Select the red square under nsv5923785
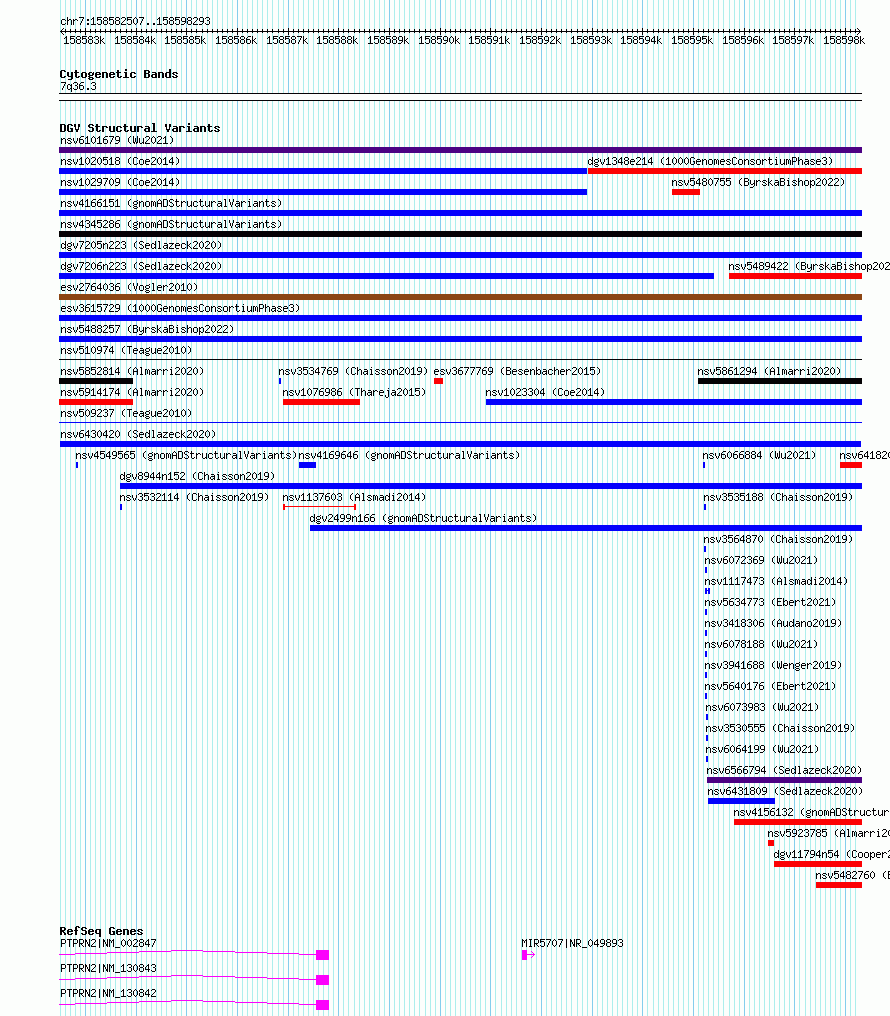 point(771,843)
